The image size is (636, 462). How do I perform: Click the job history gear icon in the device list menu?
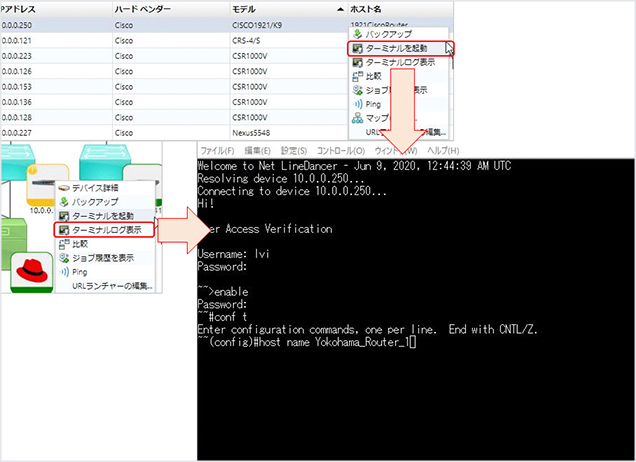pyautogui.click(x=357, y=90)
